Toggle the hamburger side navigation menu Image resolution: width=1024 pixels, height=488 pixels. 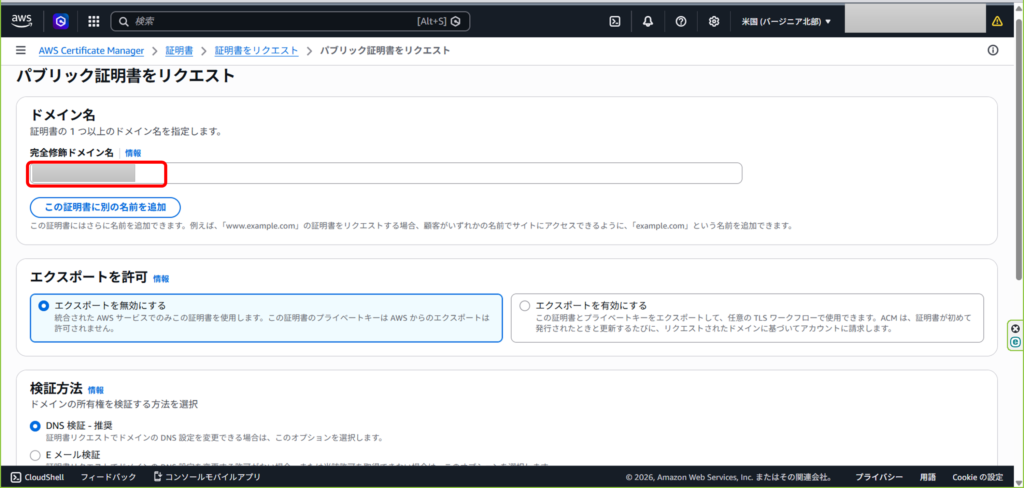pos(21,50)
